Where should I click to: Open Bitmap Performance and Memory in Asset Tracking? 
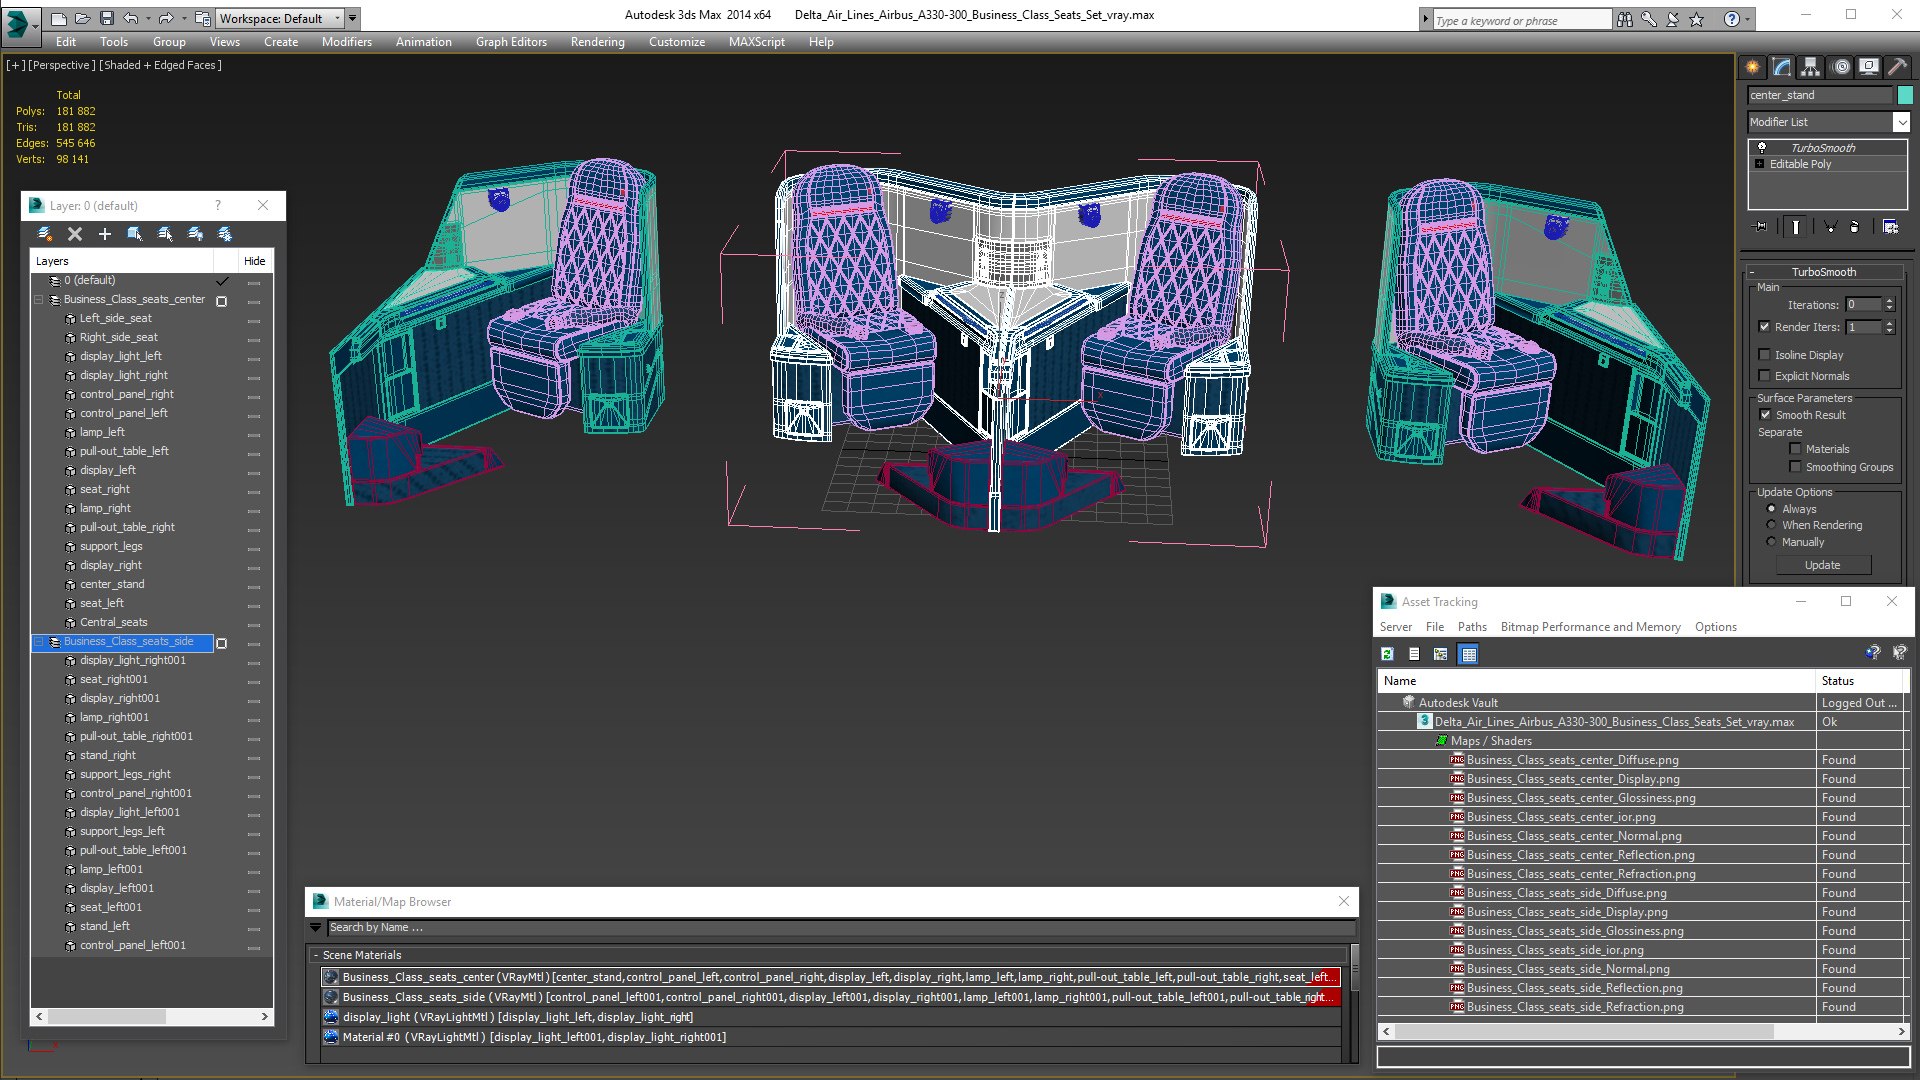1590,627
